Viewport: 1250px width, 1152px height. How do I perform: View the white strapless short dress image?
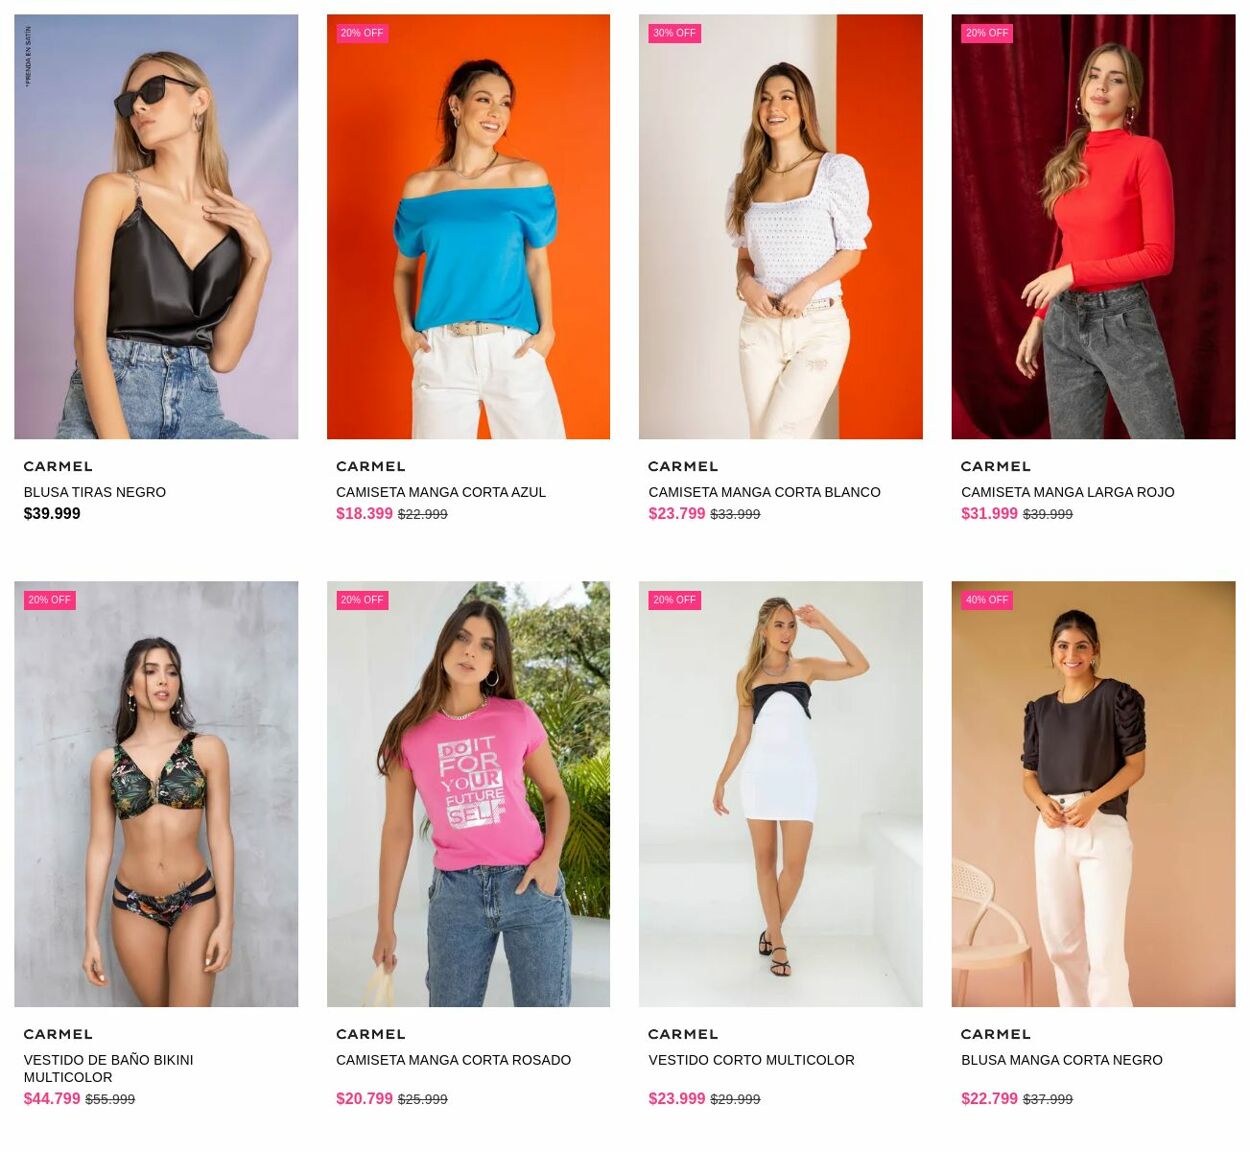[x=781, y=794]
